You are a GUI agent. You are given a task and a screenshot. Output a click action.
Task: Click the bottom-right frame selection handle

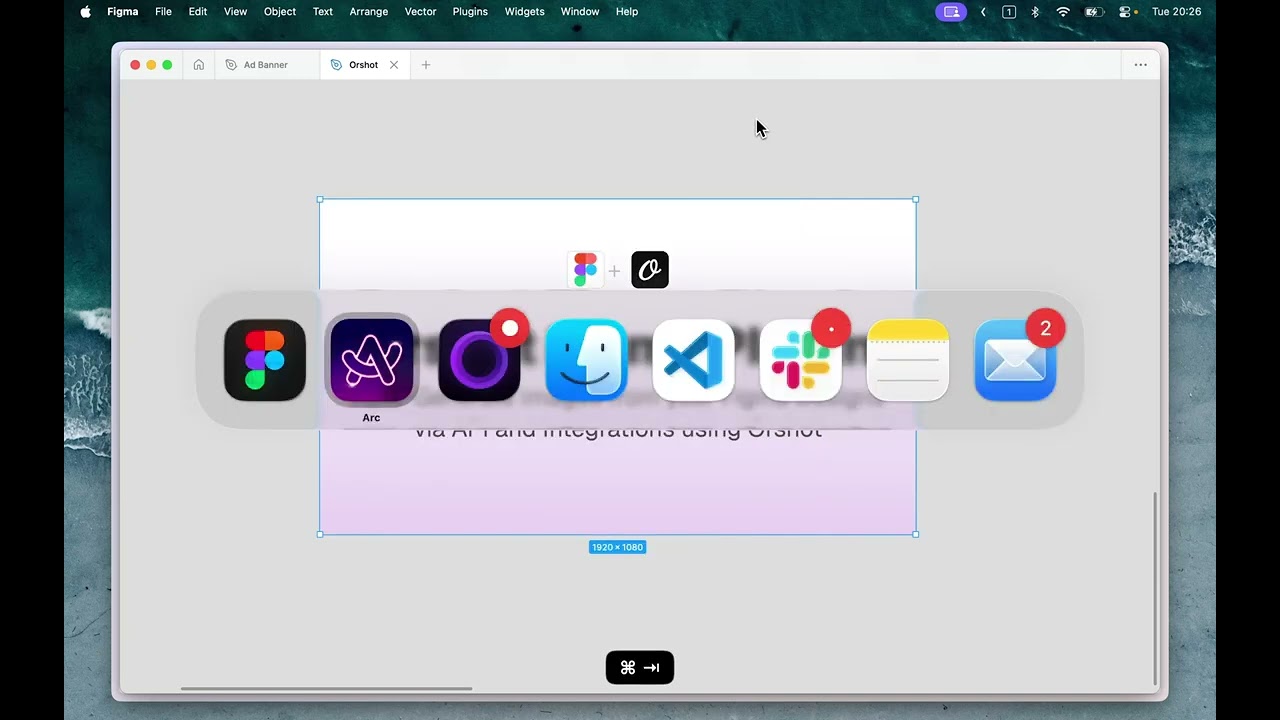915,534
